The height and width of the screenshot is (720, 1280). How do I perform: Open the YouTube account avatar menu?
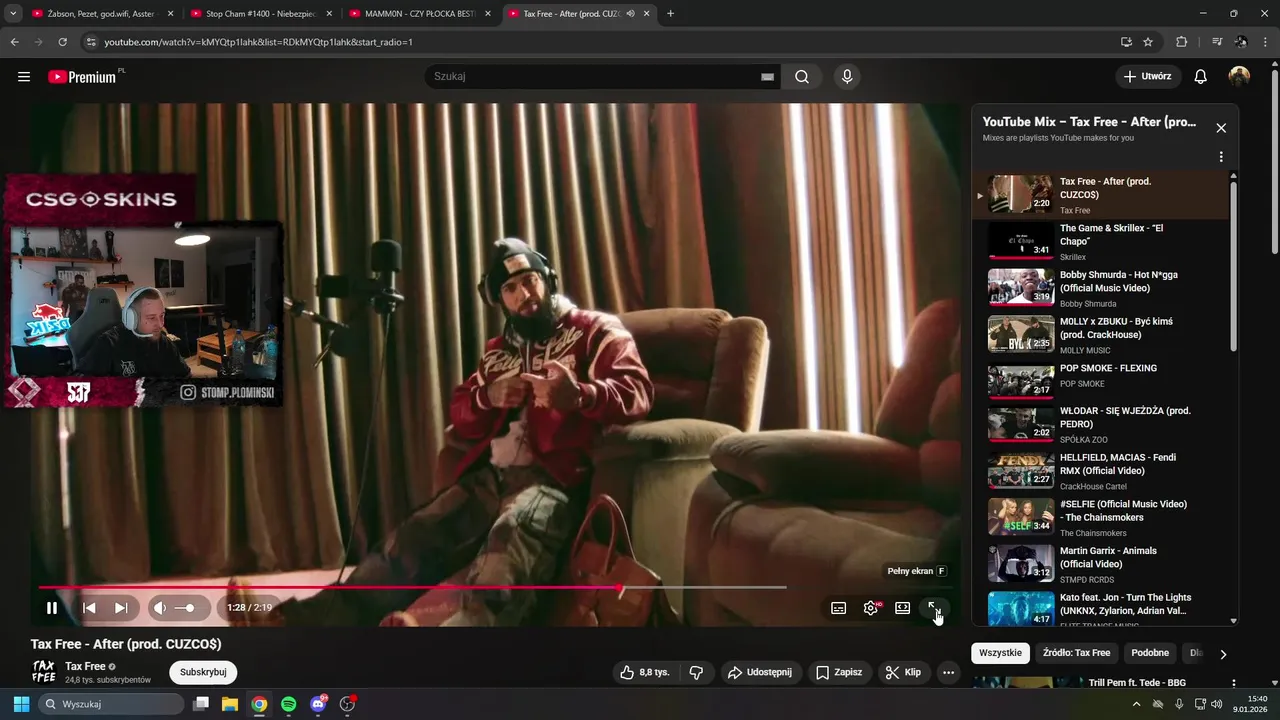tap(1239, 77)
